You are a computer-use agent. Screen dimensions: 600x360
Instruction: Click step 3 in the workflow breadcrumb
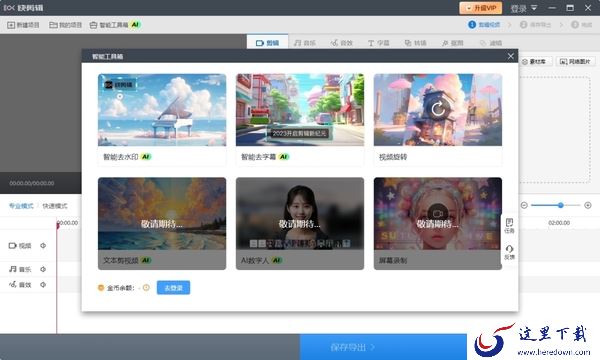[582, 24]
